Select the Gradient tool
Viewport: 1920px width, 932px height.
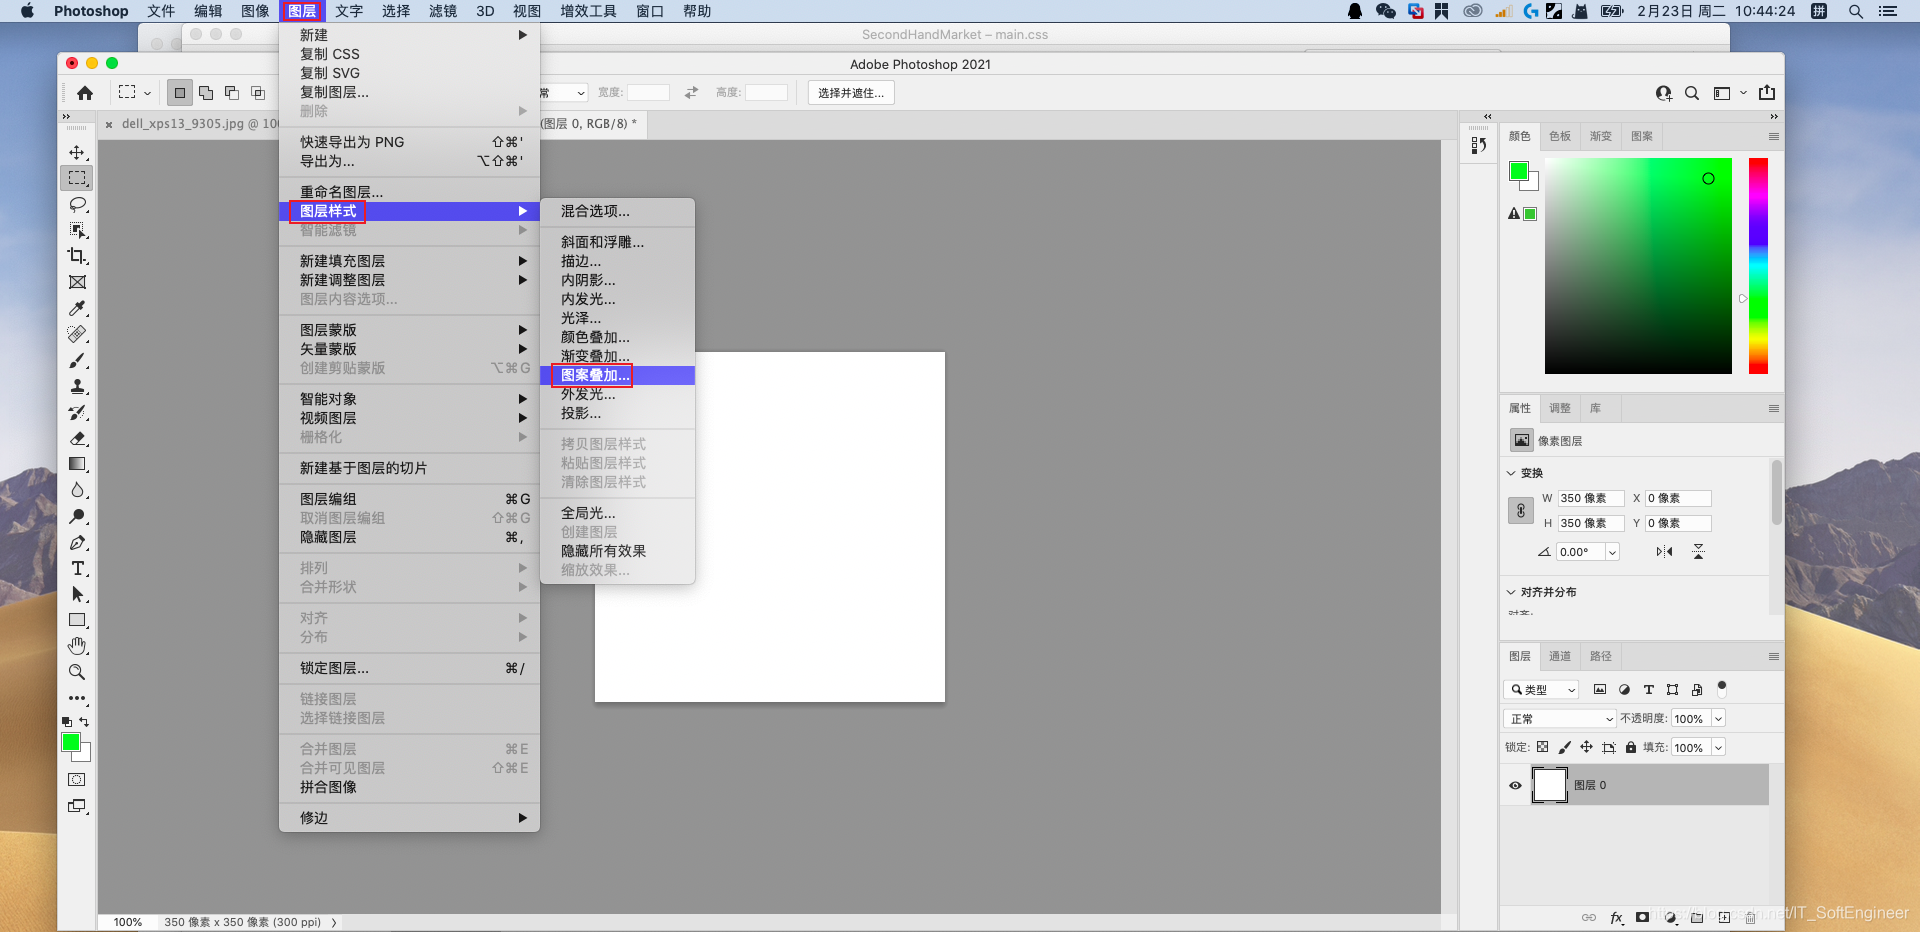(77, 464)
